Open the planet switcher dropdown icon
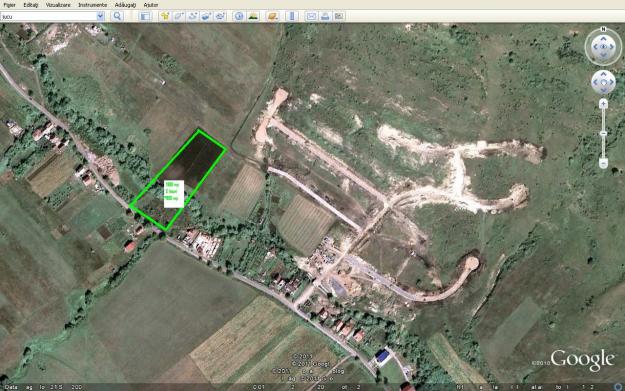Screen dimensions: 625x391 [273, 16]
